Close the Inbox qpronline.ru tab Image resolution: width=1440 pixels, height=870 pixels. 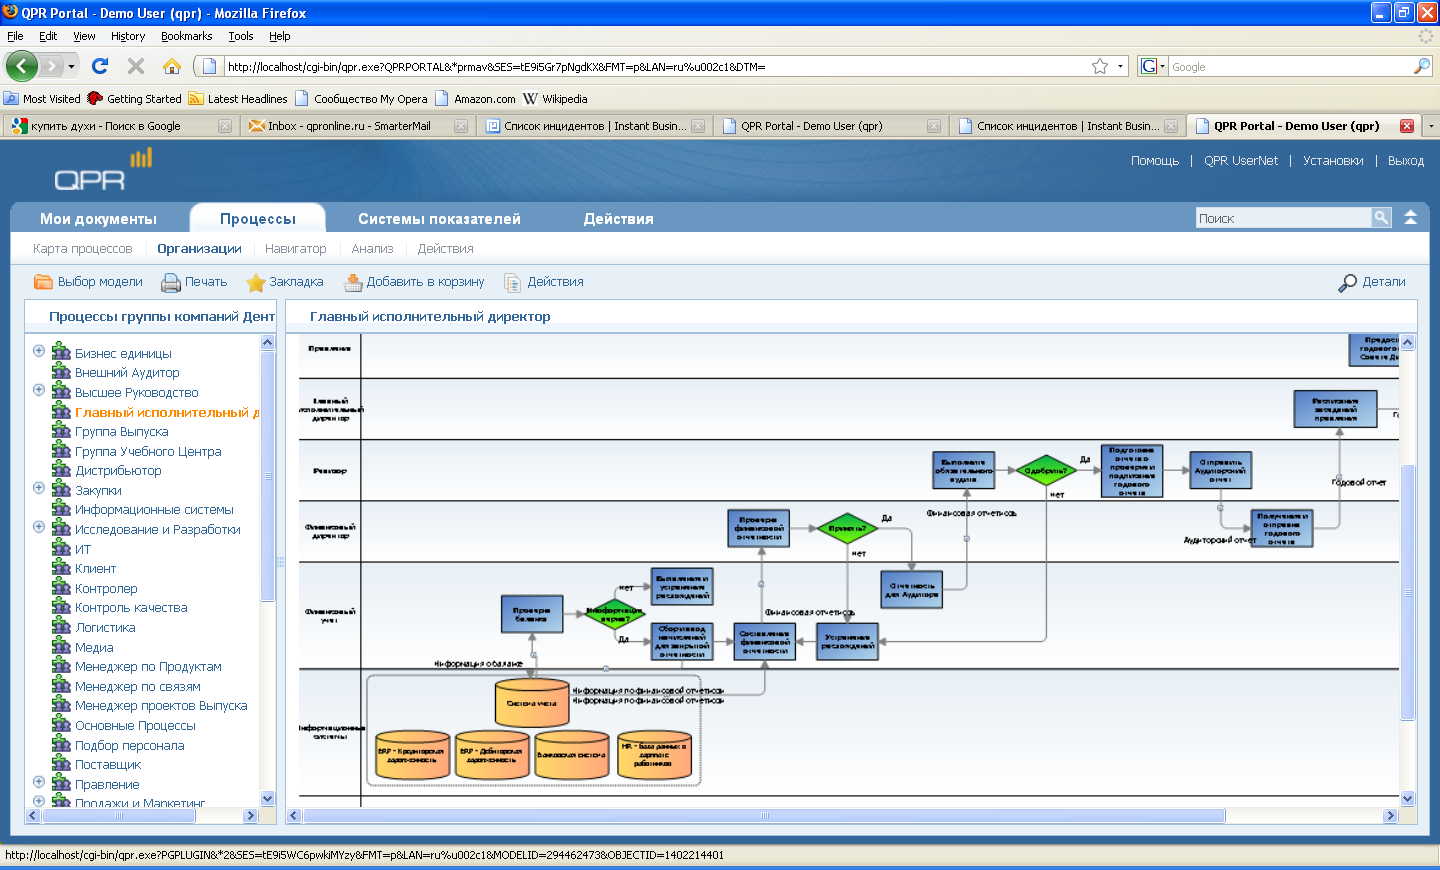coord(461,126)
